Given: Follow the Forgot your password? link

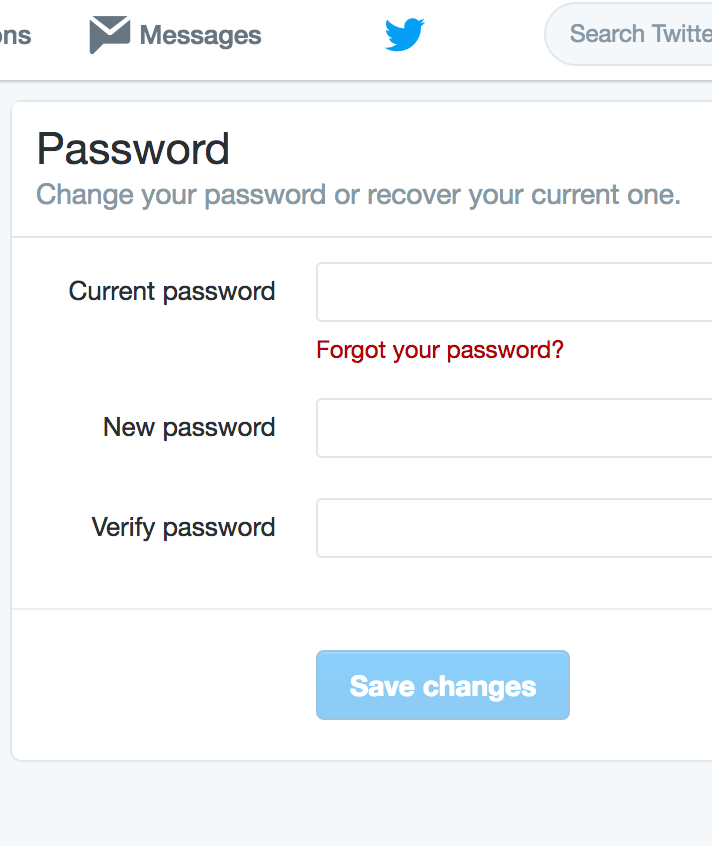Looking at the screenshot, I should click(440, 350).
